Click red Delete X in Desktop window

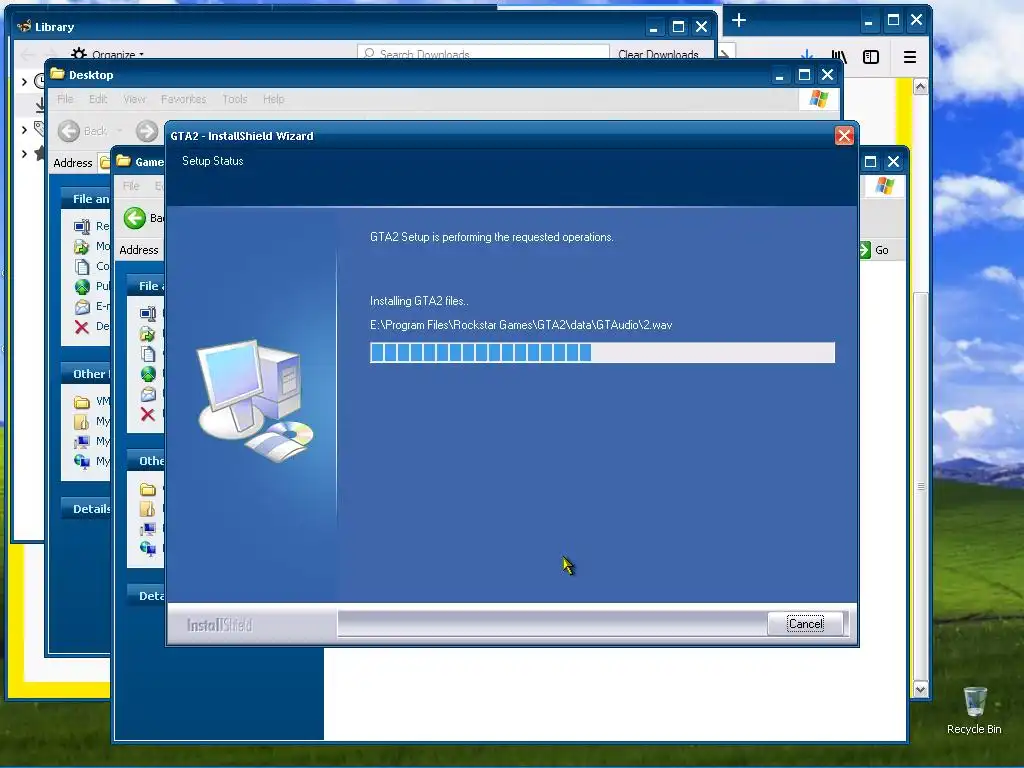pos(82,327)
